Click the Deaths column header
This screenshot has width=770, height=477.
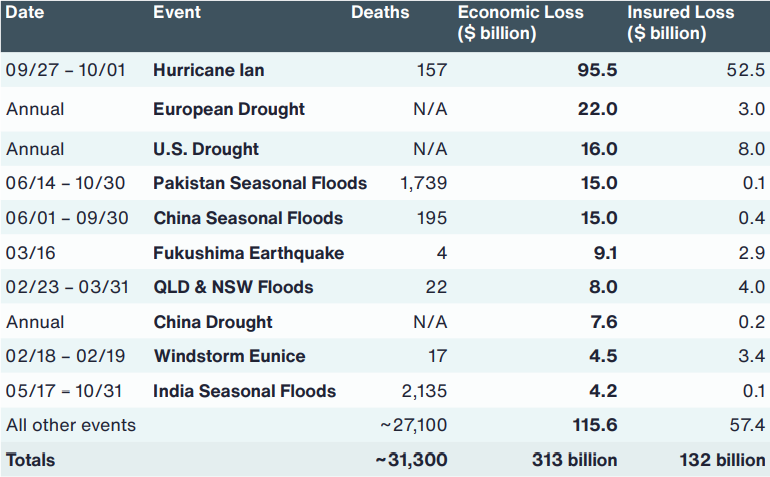380,12
